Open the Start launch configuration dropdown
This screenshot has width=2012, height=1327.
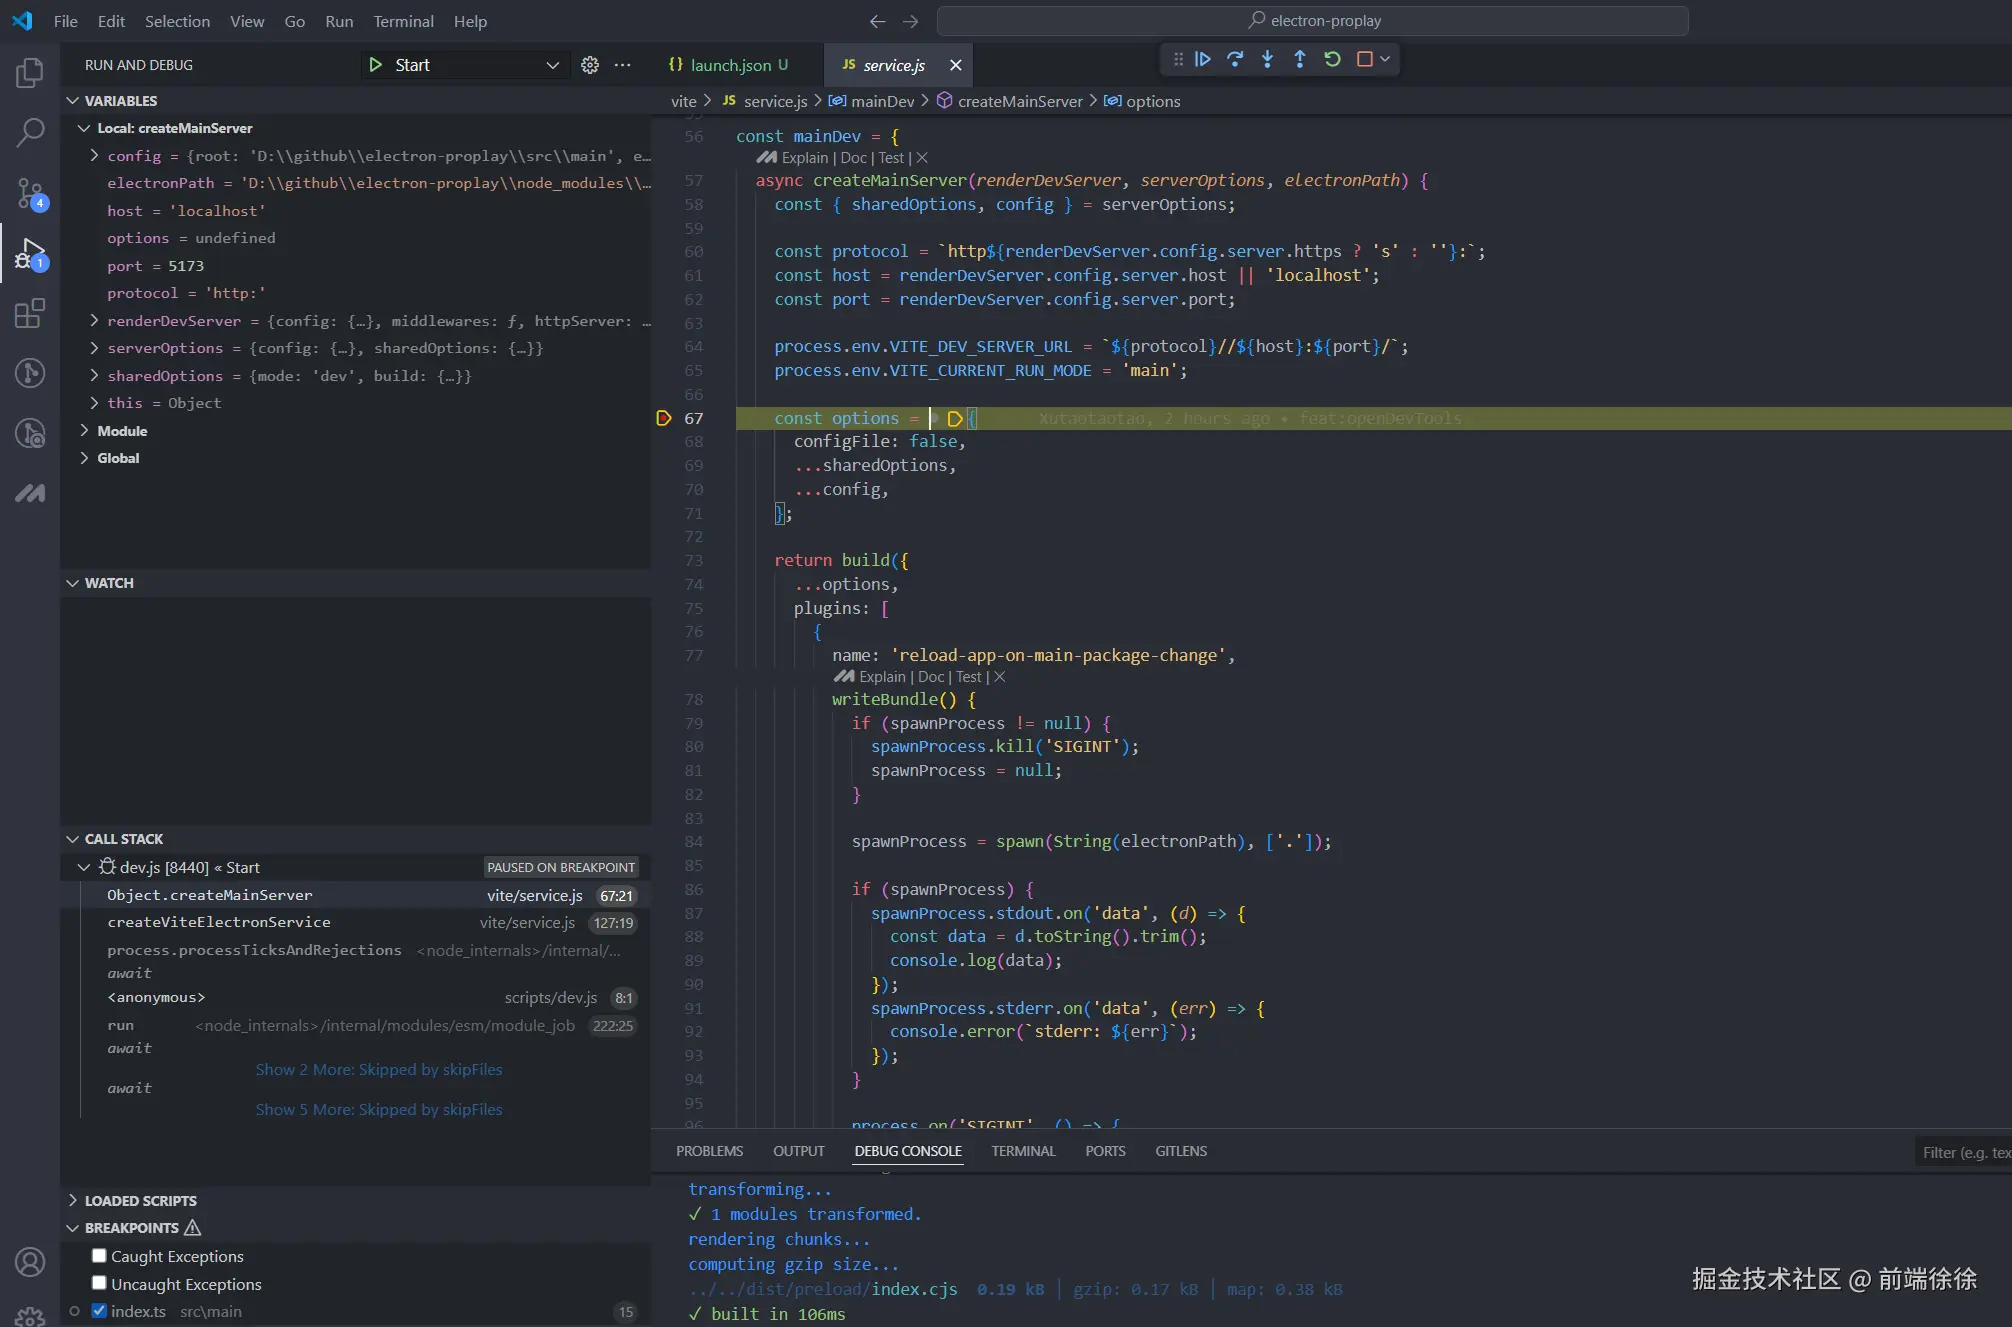[x=552, y=65]
